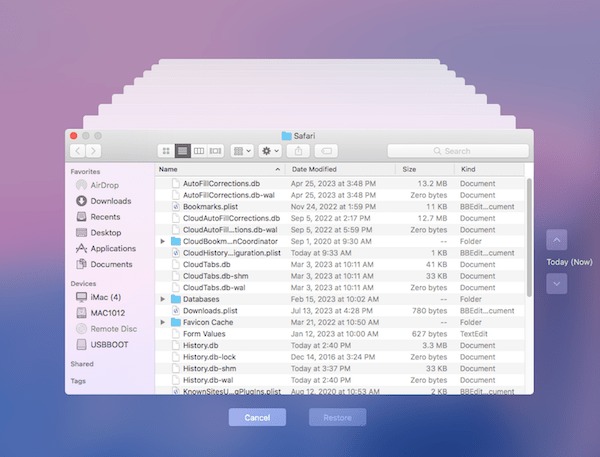The height and width of the screenshot is (457, 600).
Task: Select Downloads in the sidebar
Action: coord(110,201)
